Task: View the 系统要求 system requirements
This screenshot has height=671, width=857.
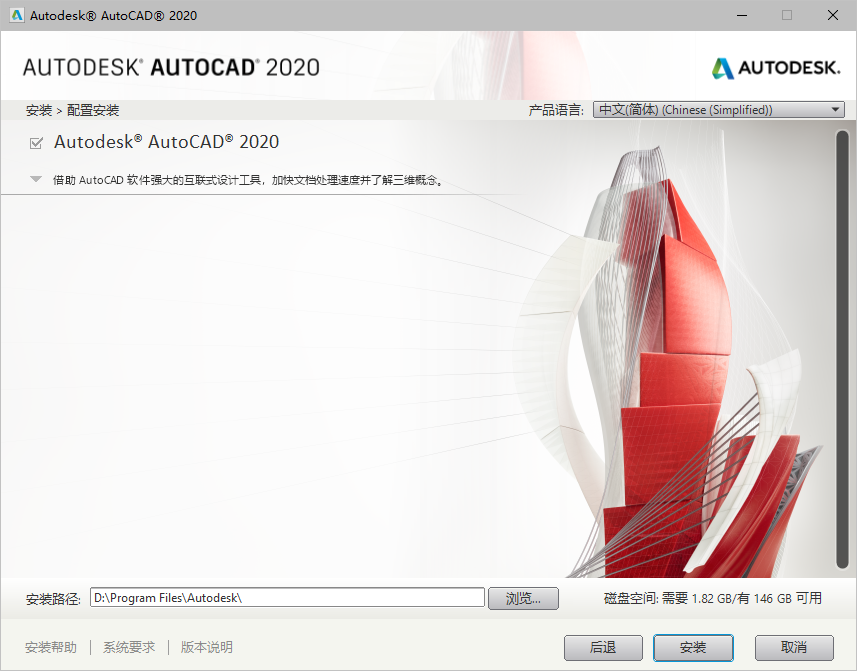Action: pyautogui.click(x=128, y=647)
